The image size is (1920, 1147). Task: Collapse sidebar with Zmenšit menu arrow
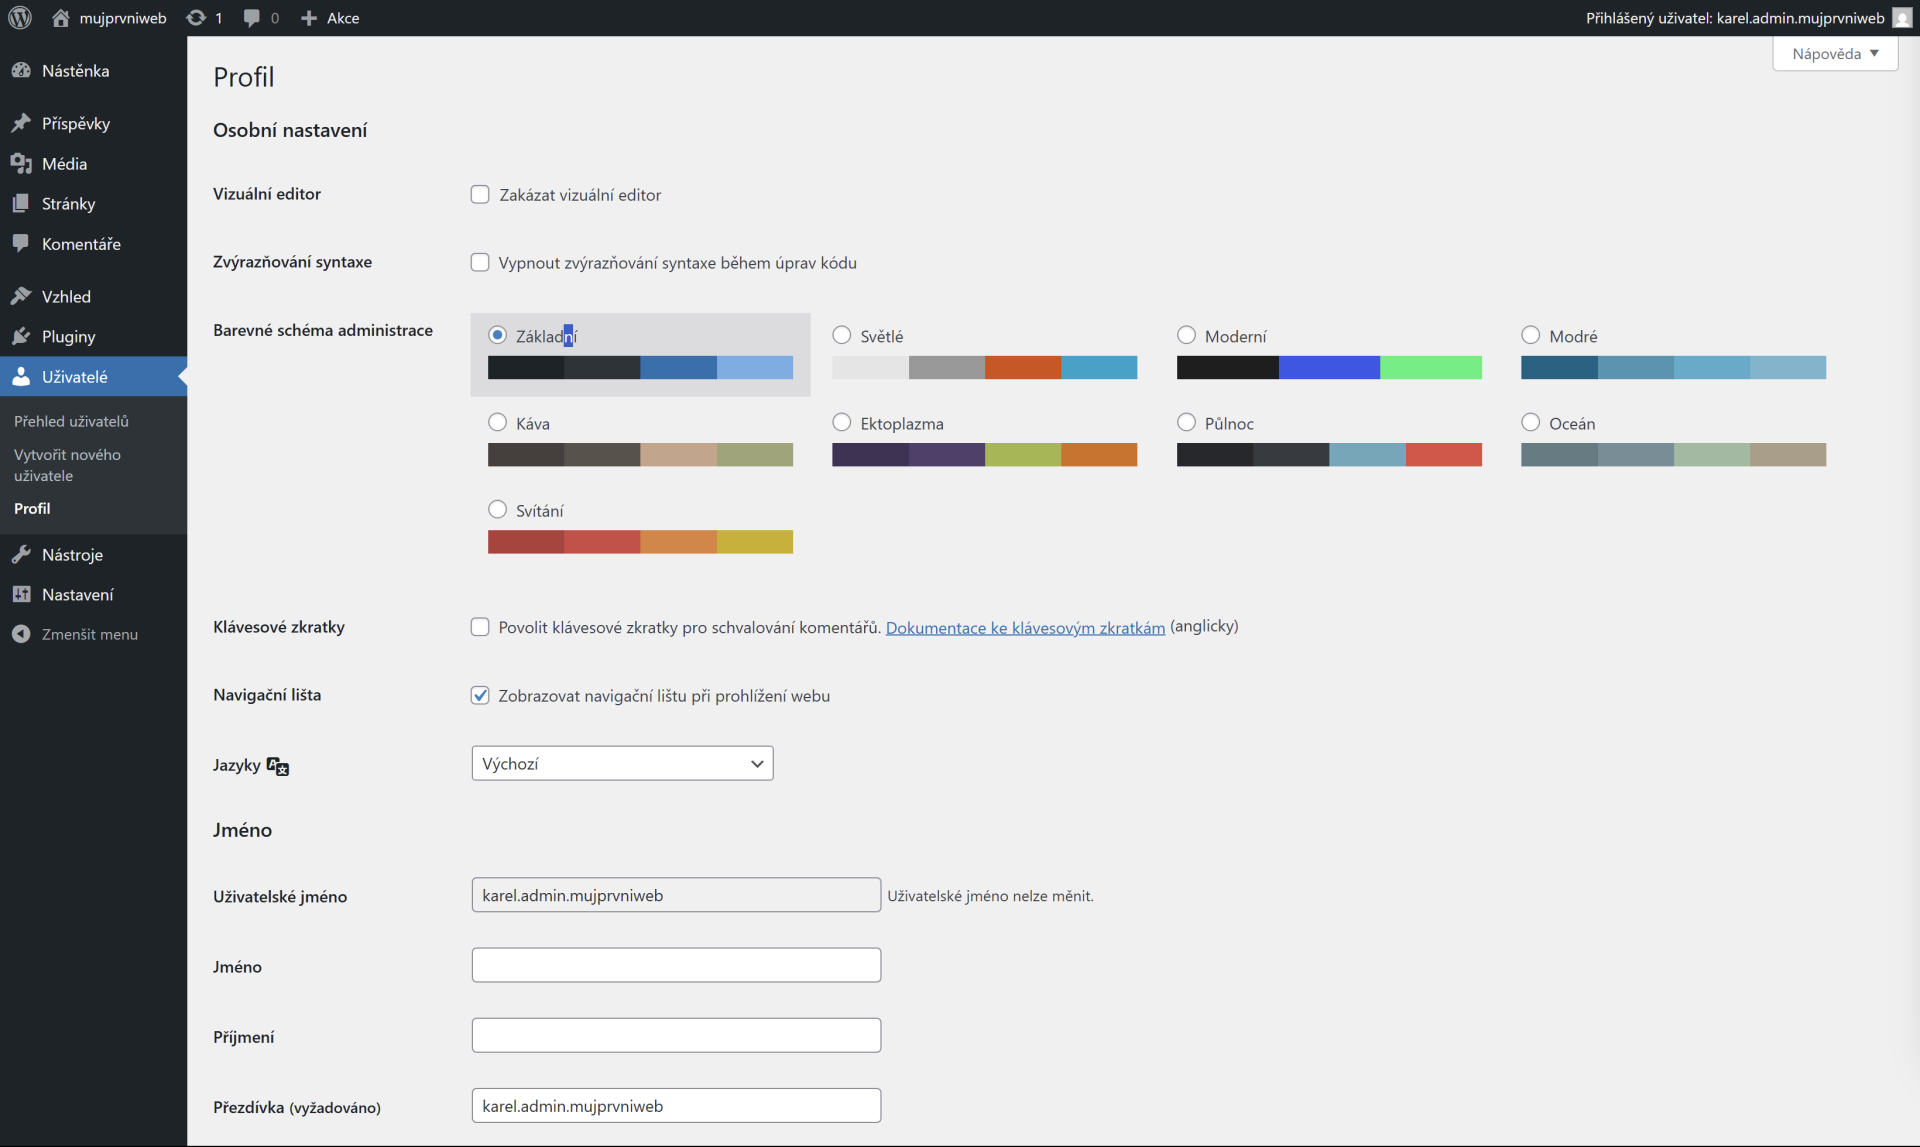[x=21, y=634]
